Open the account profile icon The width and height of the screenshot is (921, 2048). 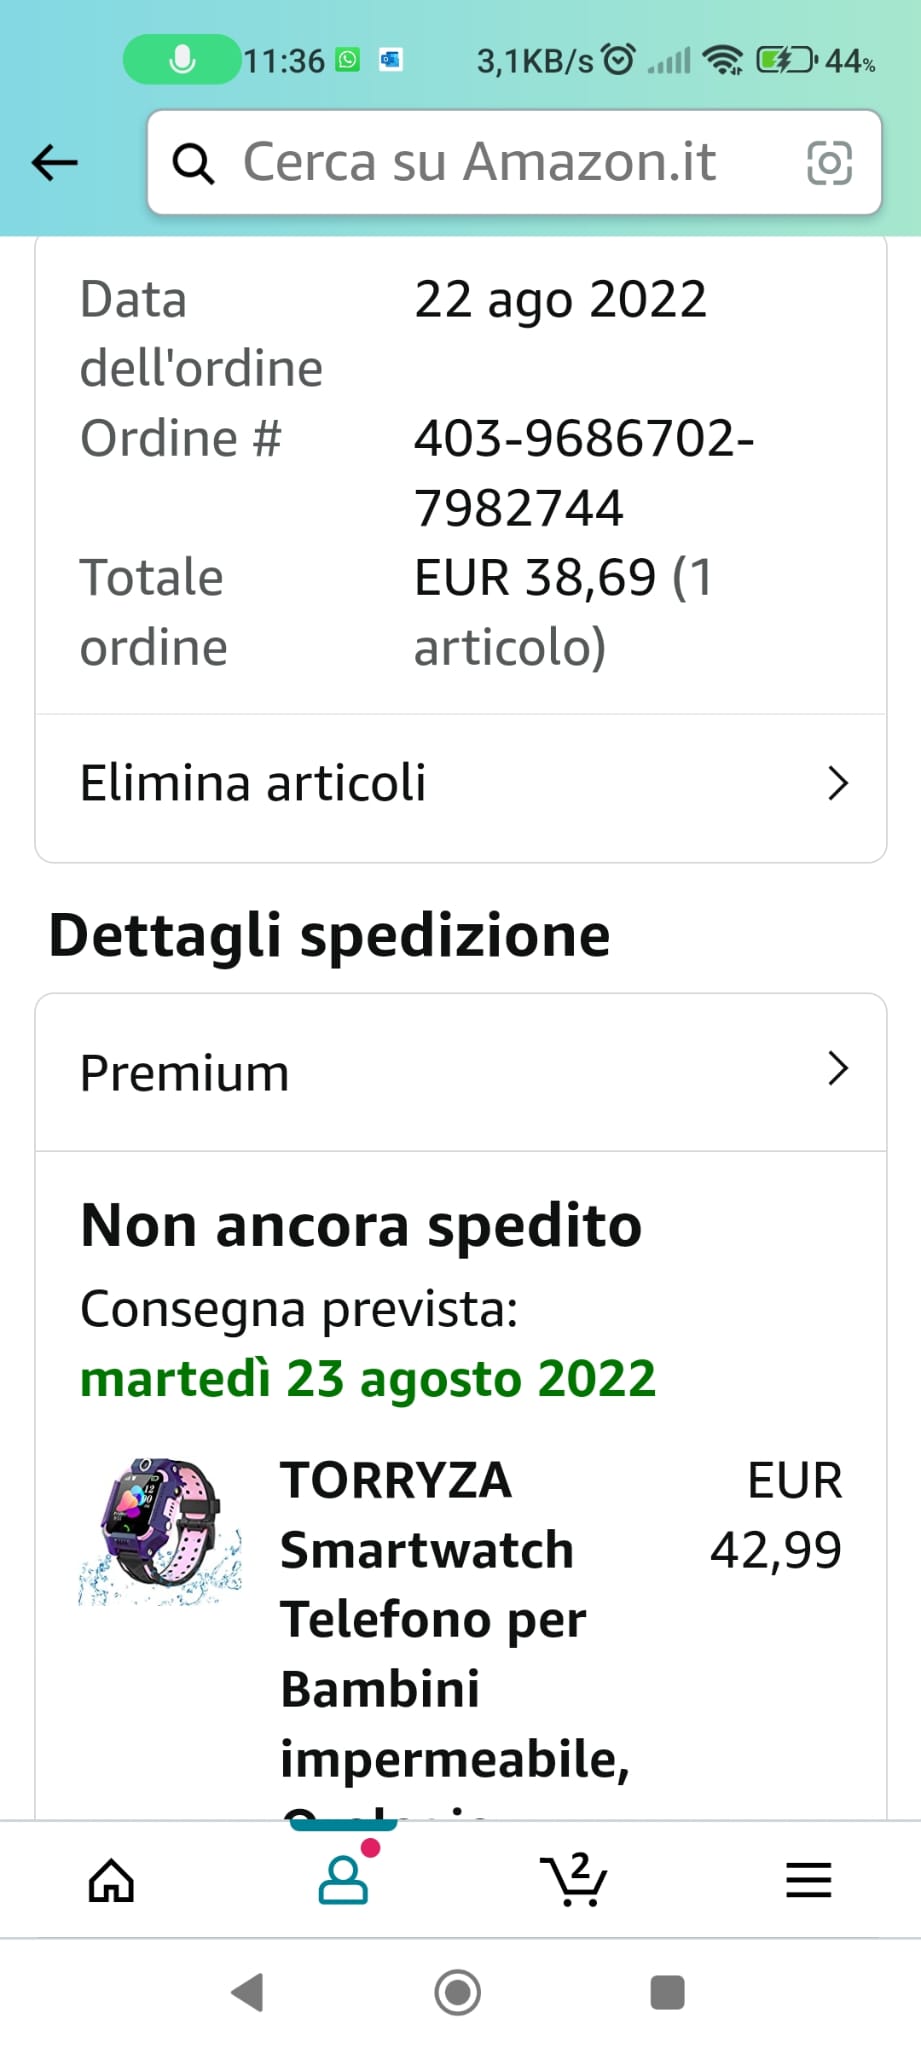click(x=343, y=1880)
